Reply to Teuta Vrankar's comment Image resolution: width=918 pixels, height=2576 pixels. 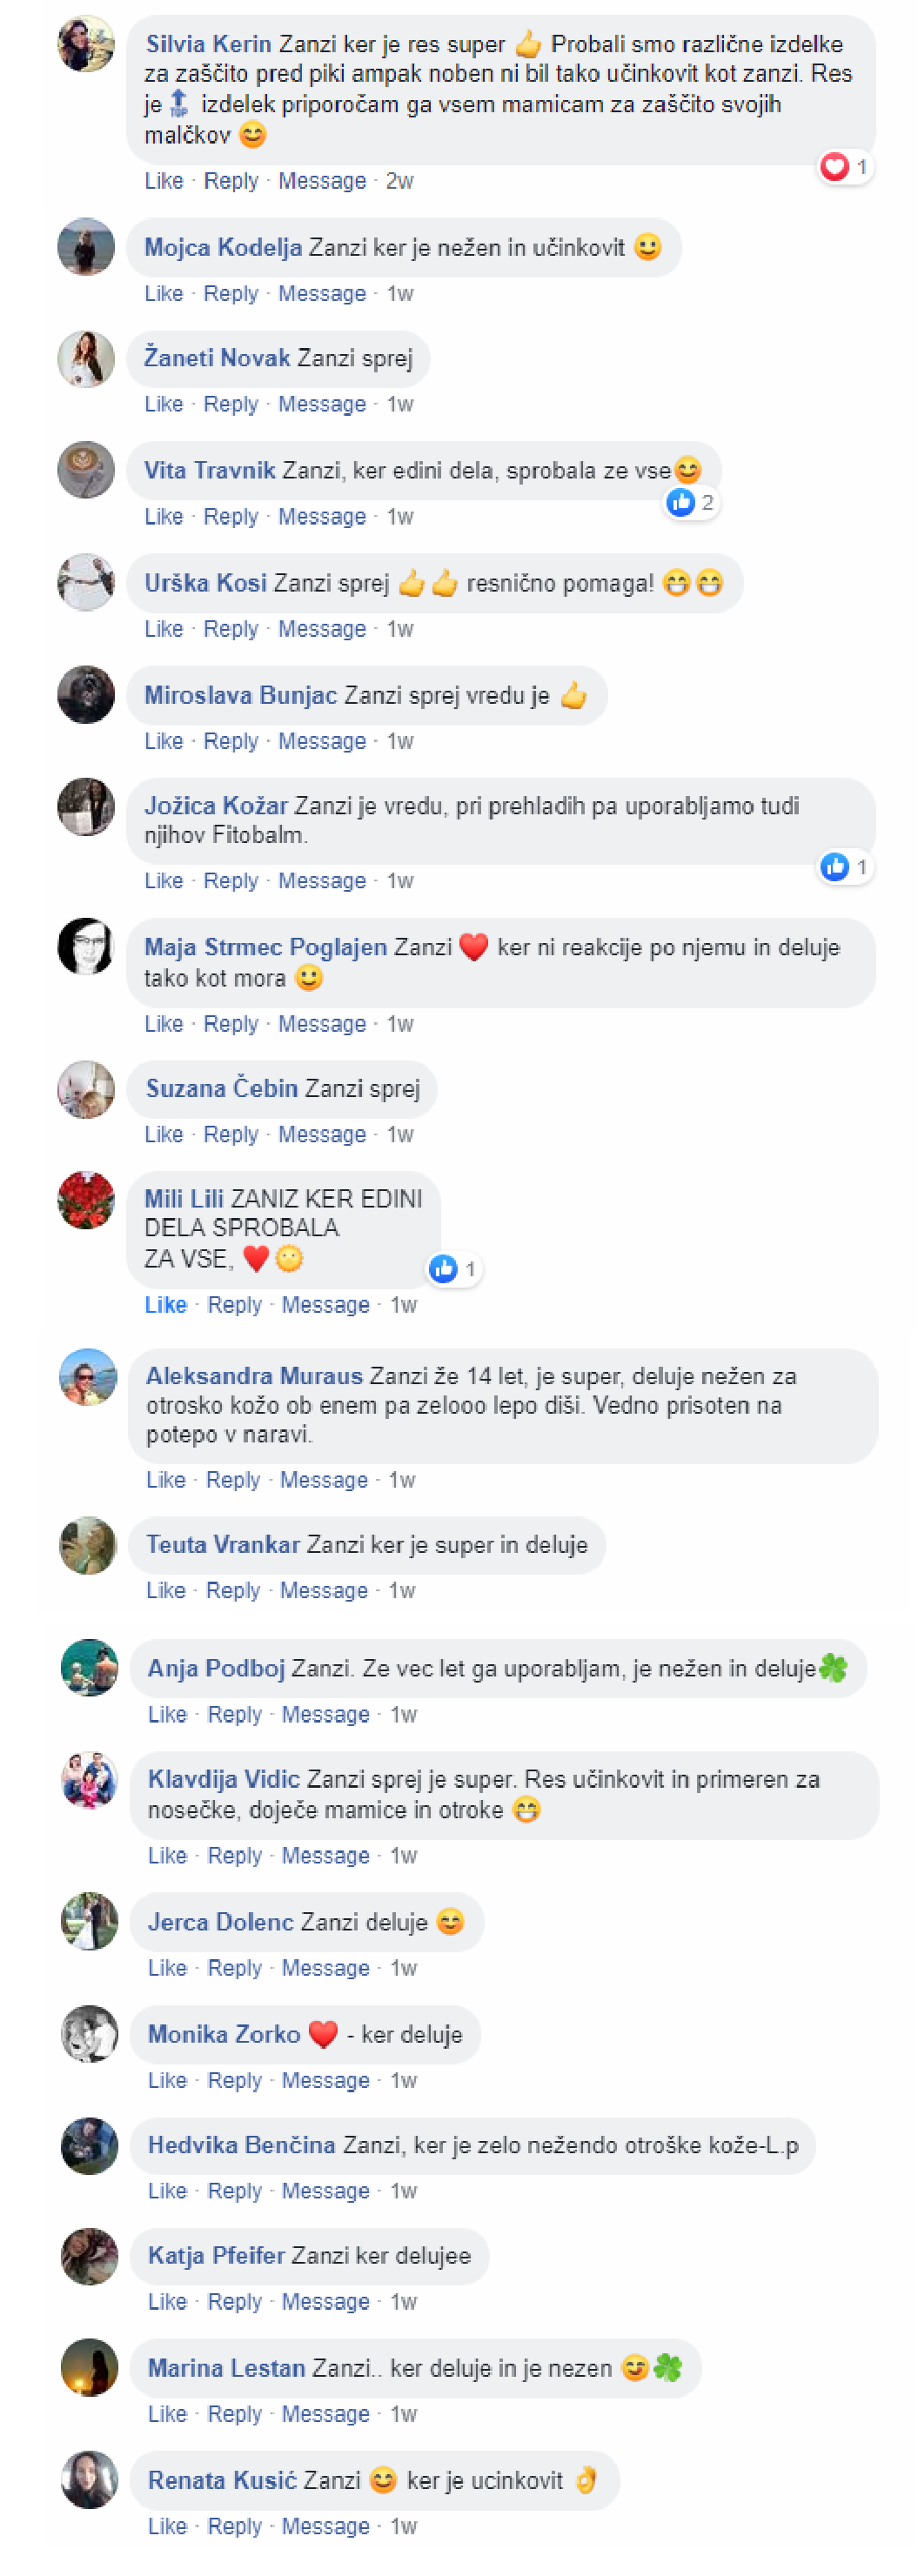[233, 1590]
